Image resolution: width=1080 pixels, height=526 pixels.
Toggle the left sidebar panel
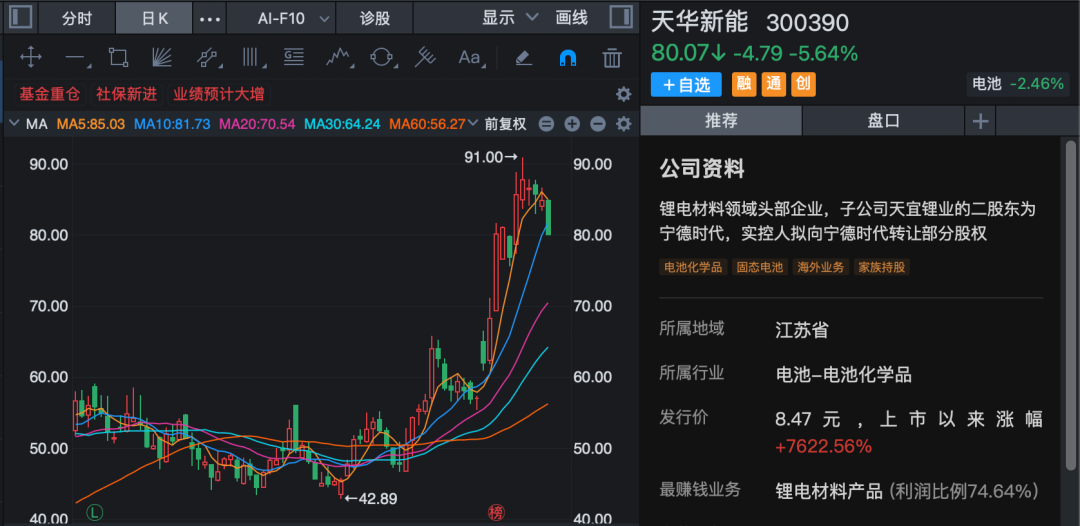point(20,18)
